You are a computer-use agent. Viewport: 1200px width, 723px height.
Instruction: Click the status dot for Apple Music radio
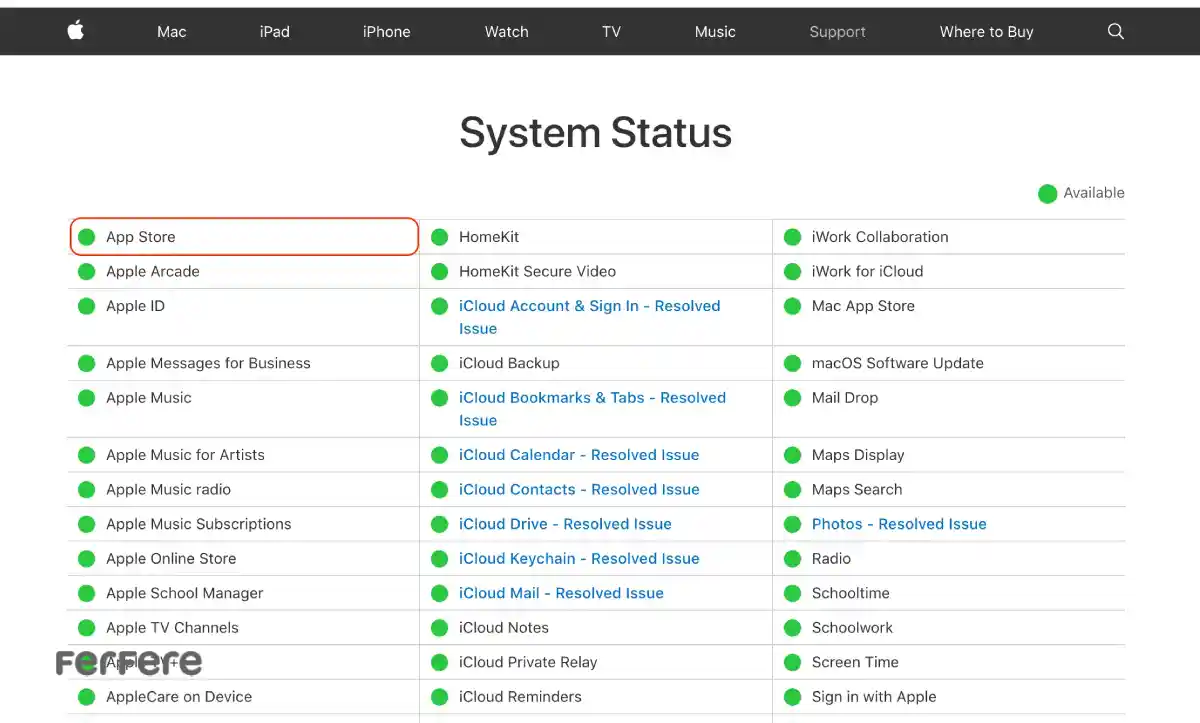pos(86,490)
